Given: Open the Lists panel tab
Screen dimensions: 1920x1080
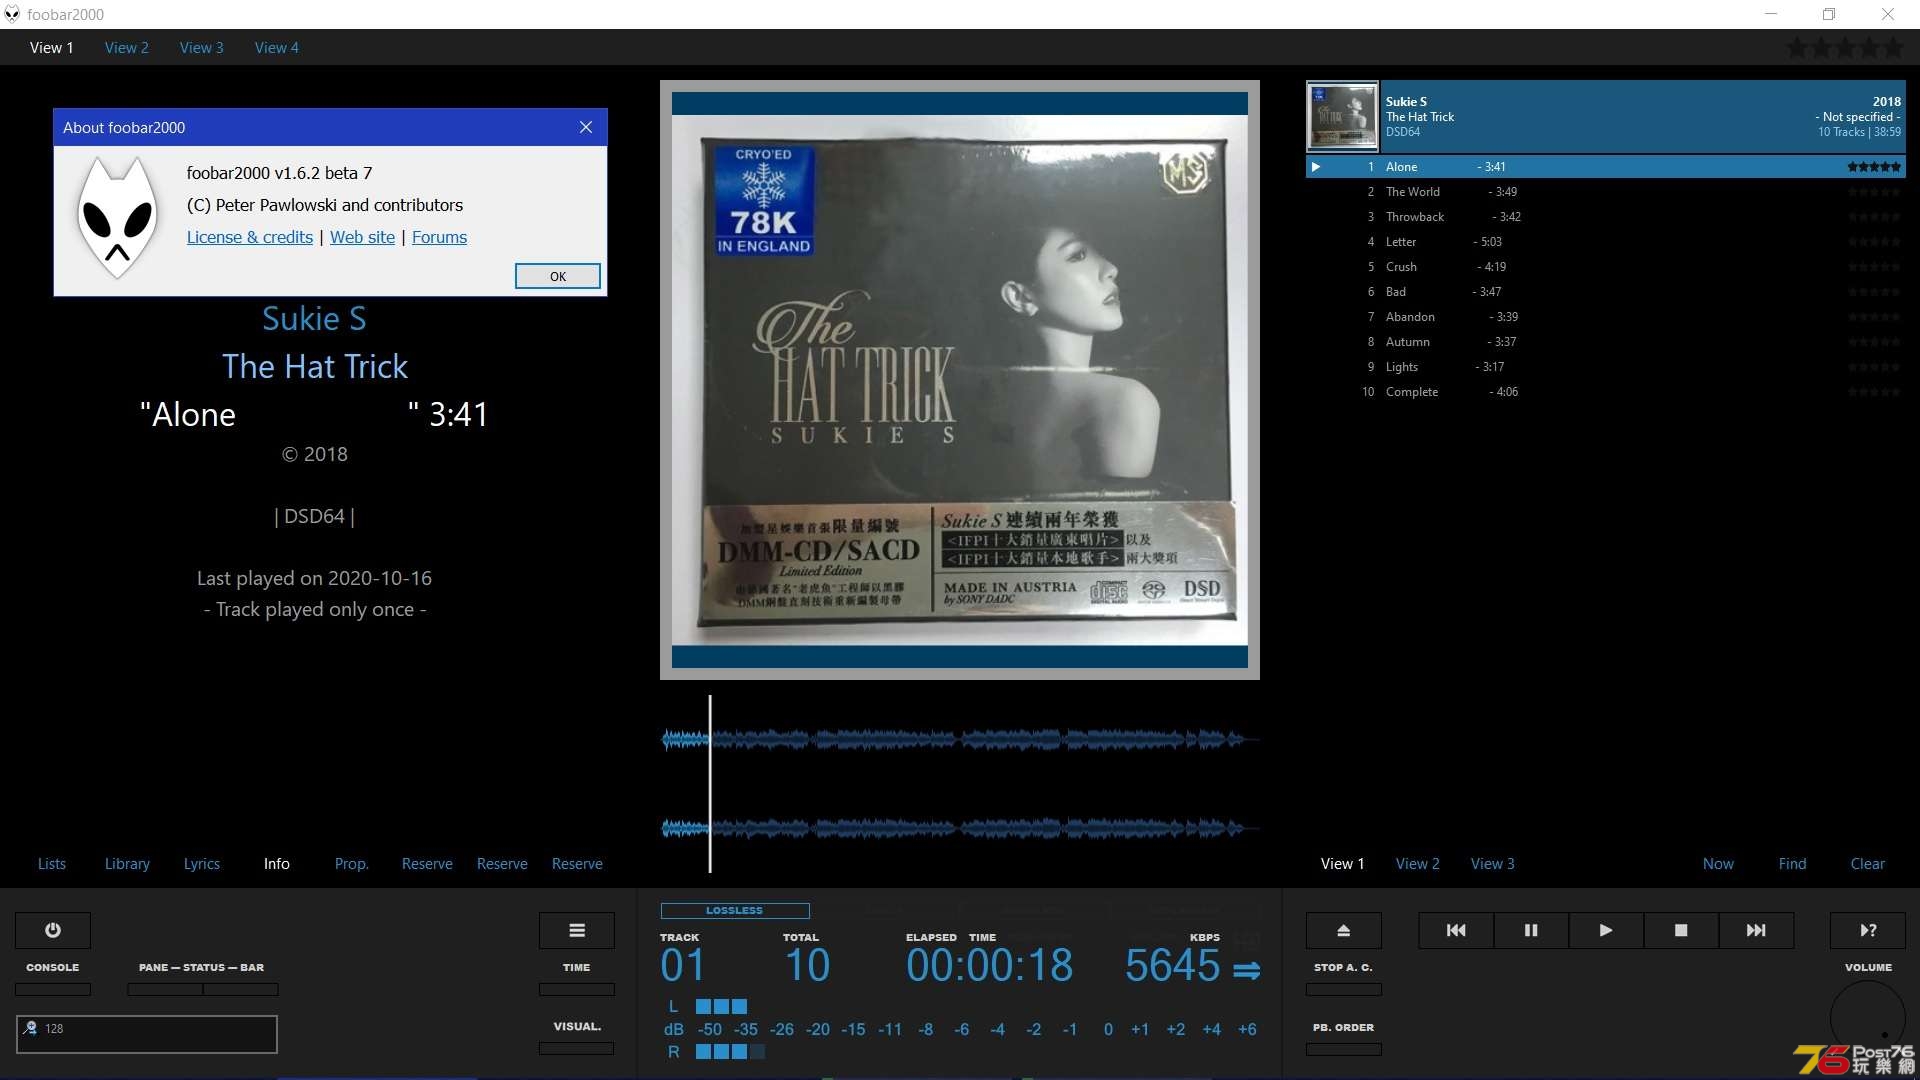Looking at the screenshot, I should pyautogui.click(x=52, y=864).
